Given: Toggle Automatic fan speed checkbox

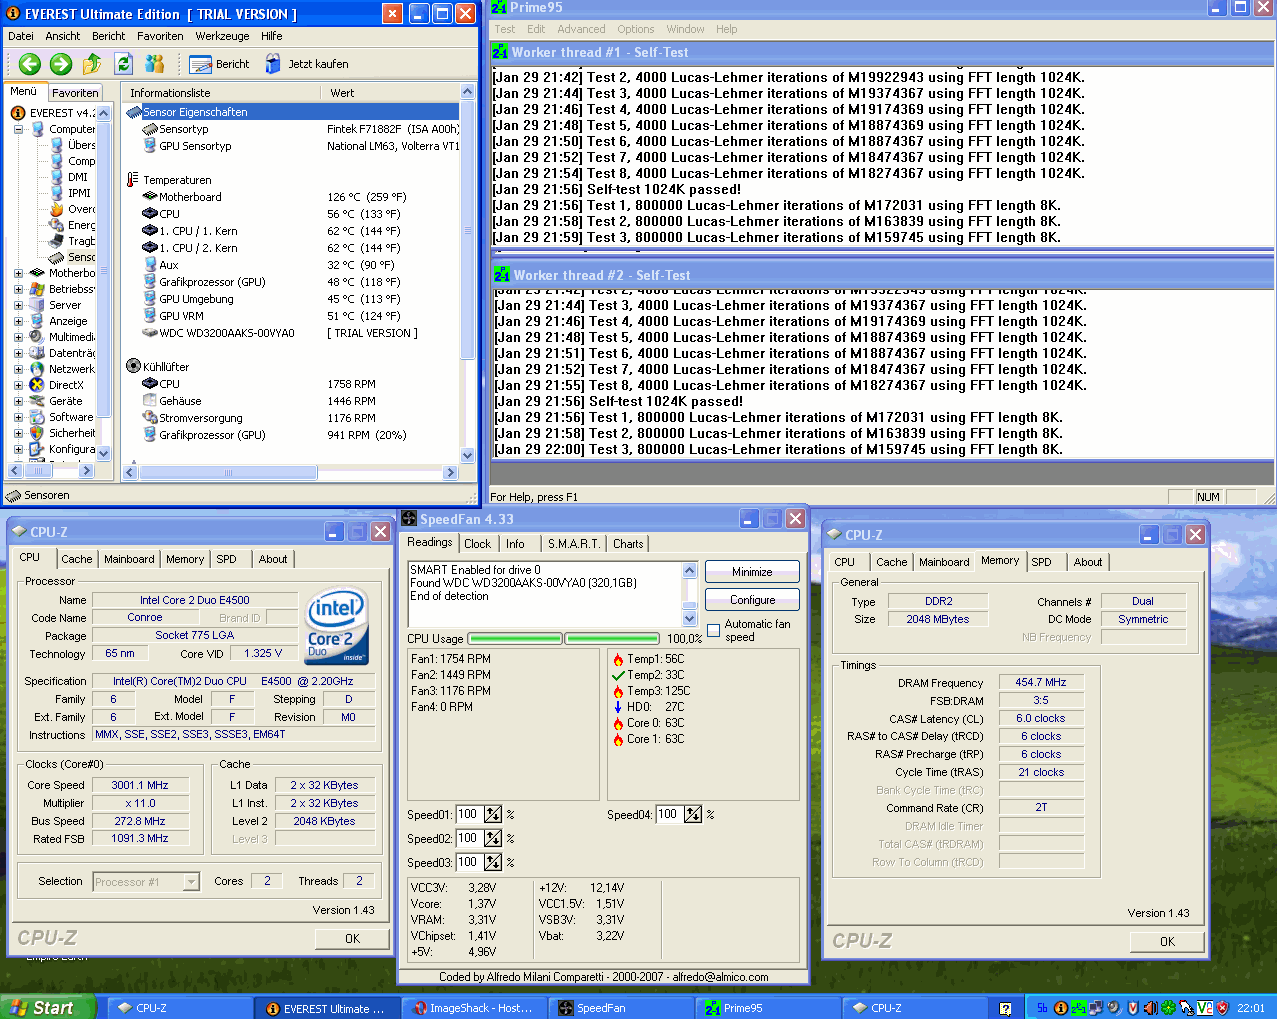Looking at the screenshot, I should tap(714, 630).
